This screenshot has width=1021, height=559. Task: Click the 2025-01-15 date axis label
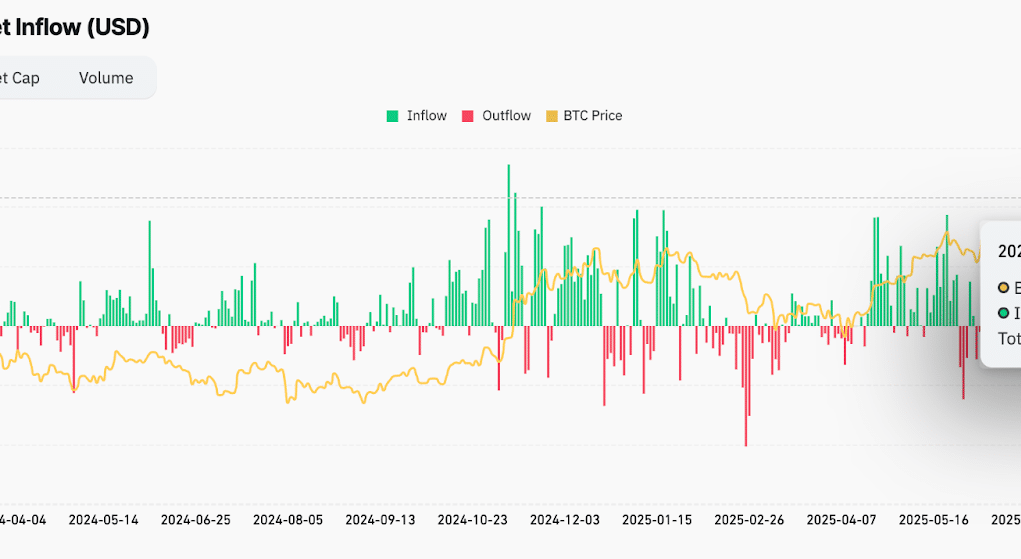click(x=657, y=520)
